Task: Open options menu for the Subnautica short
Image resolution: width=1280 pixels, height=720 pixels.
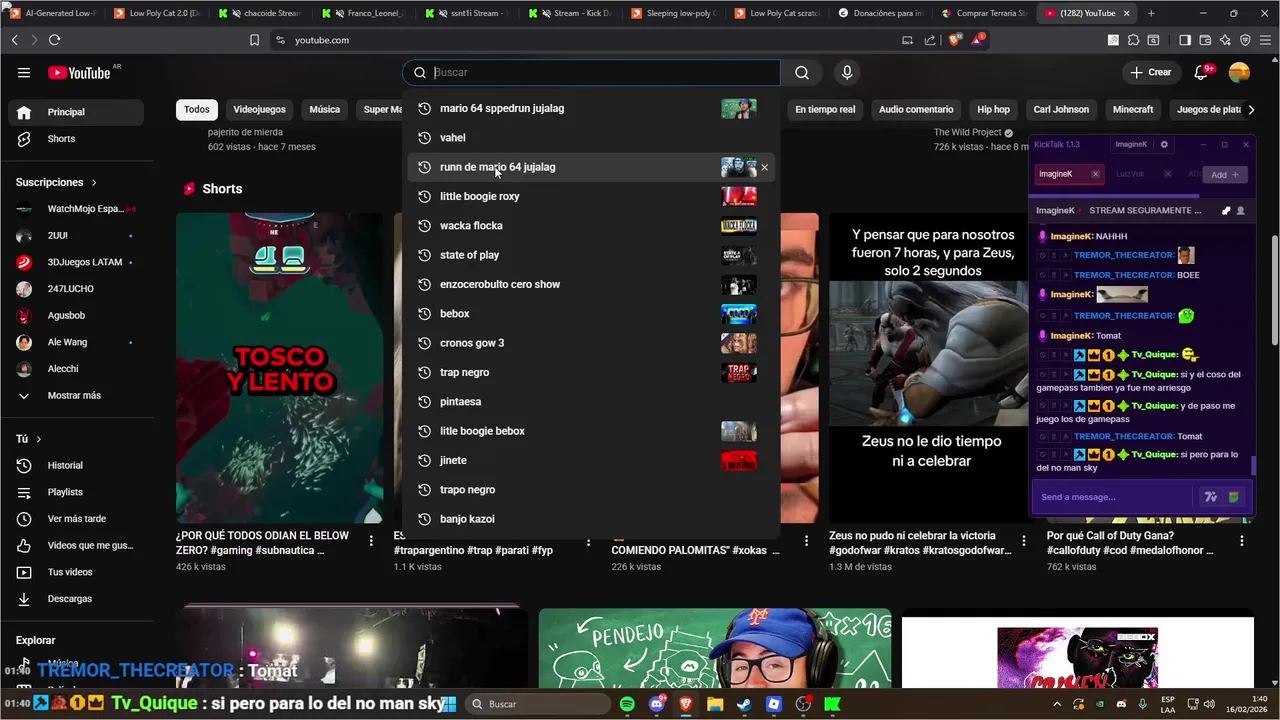Action: (x=371, y=541)
